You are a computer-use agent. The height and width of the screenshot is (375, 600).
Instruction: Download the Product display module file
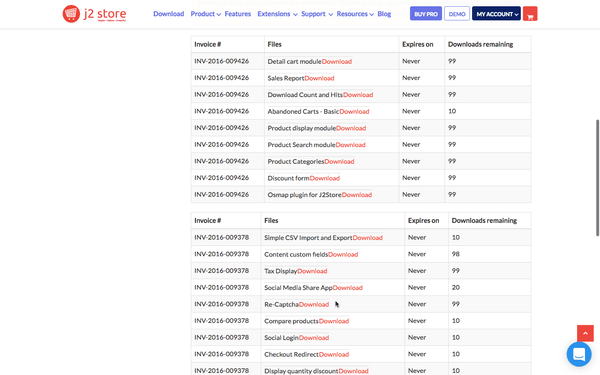(351, 128)
